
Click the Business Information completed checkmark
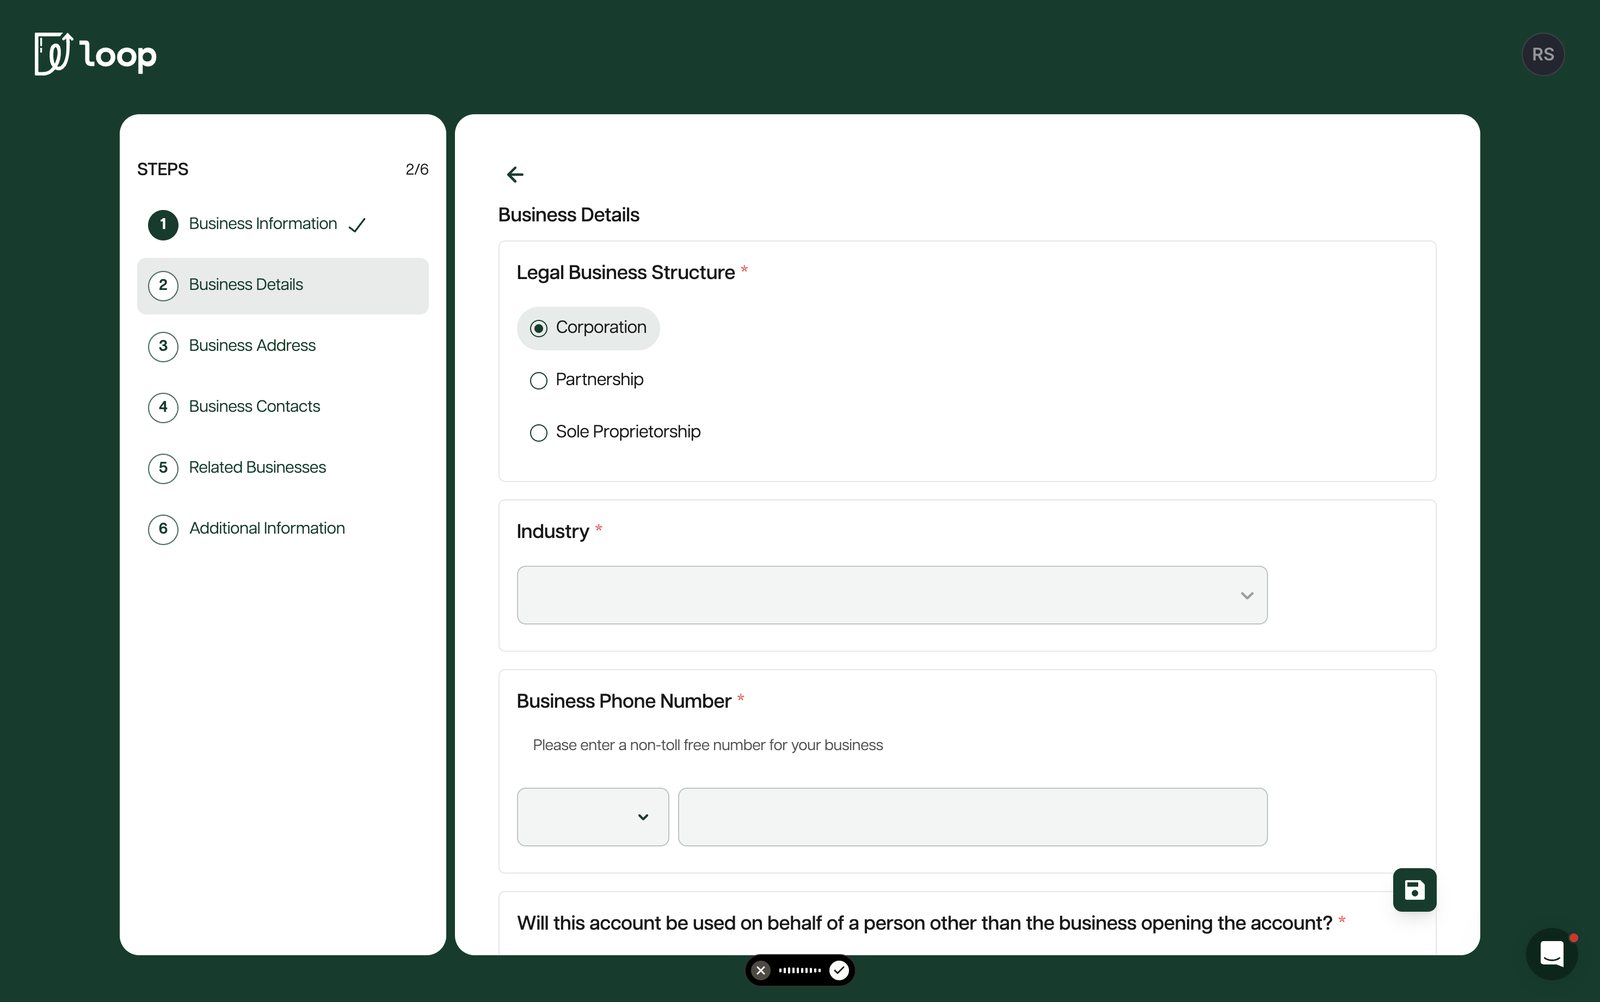tap(357, 225)
